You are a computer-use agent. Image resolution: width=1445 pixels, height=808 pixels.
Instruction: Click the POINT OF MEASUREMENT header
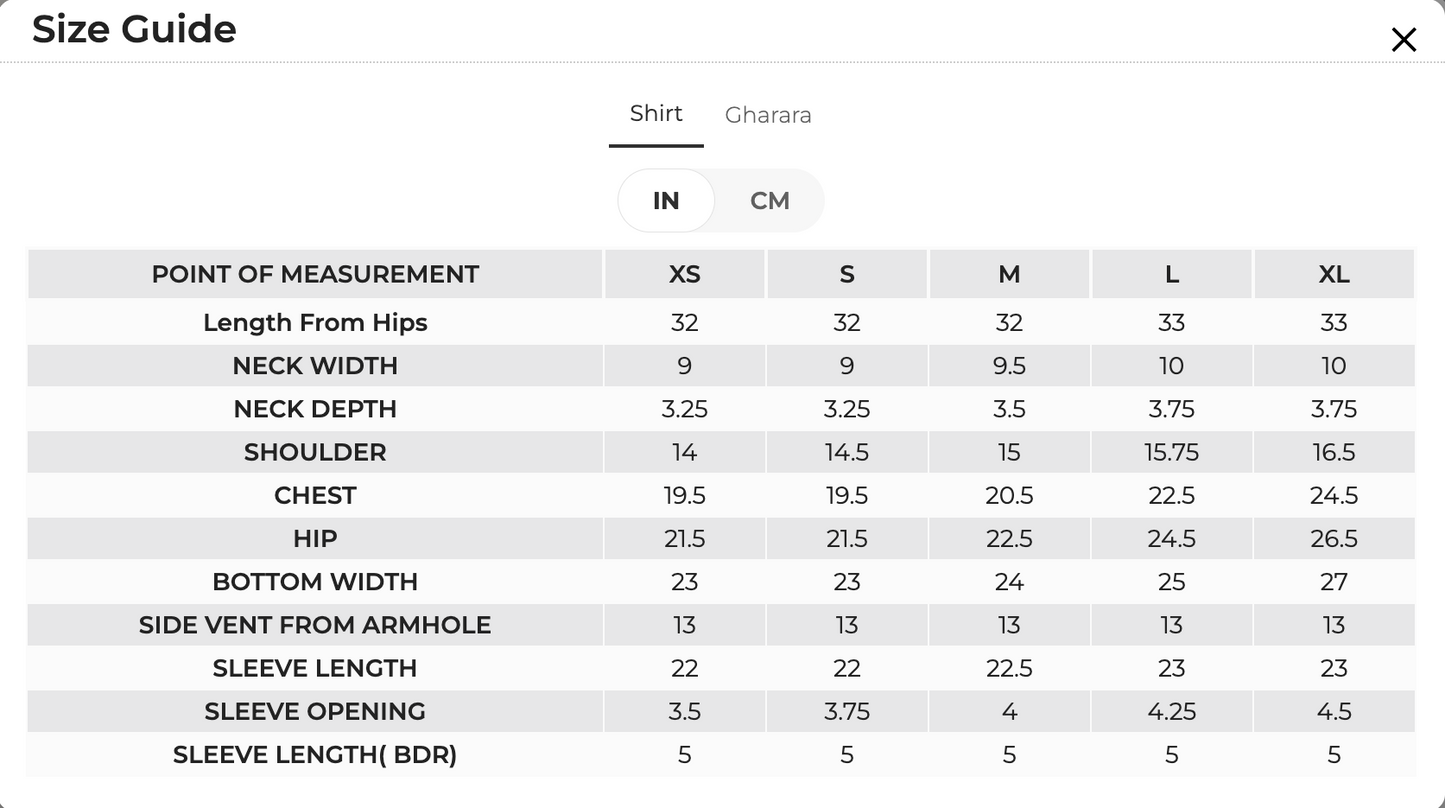[x=315, y=274]
